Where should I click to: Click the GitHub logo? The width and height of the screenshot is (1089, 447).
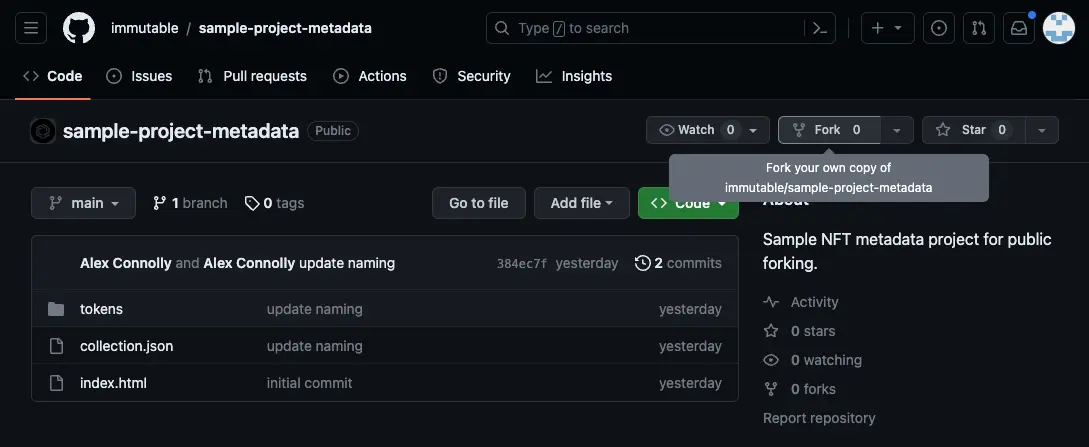(78, 28)
